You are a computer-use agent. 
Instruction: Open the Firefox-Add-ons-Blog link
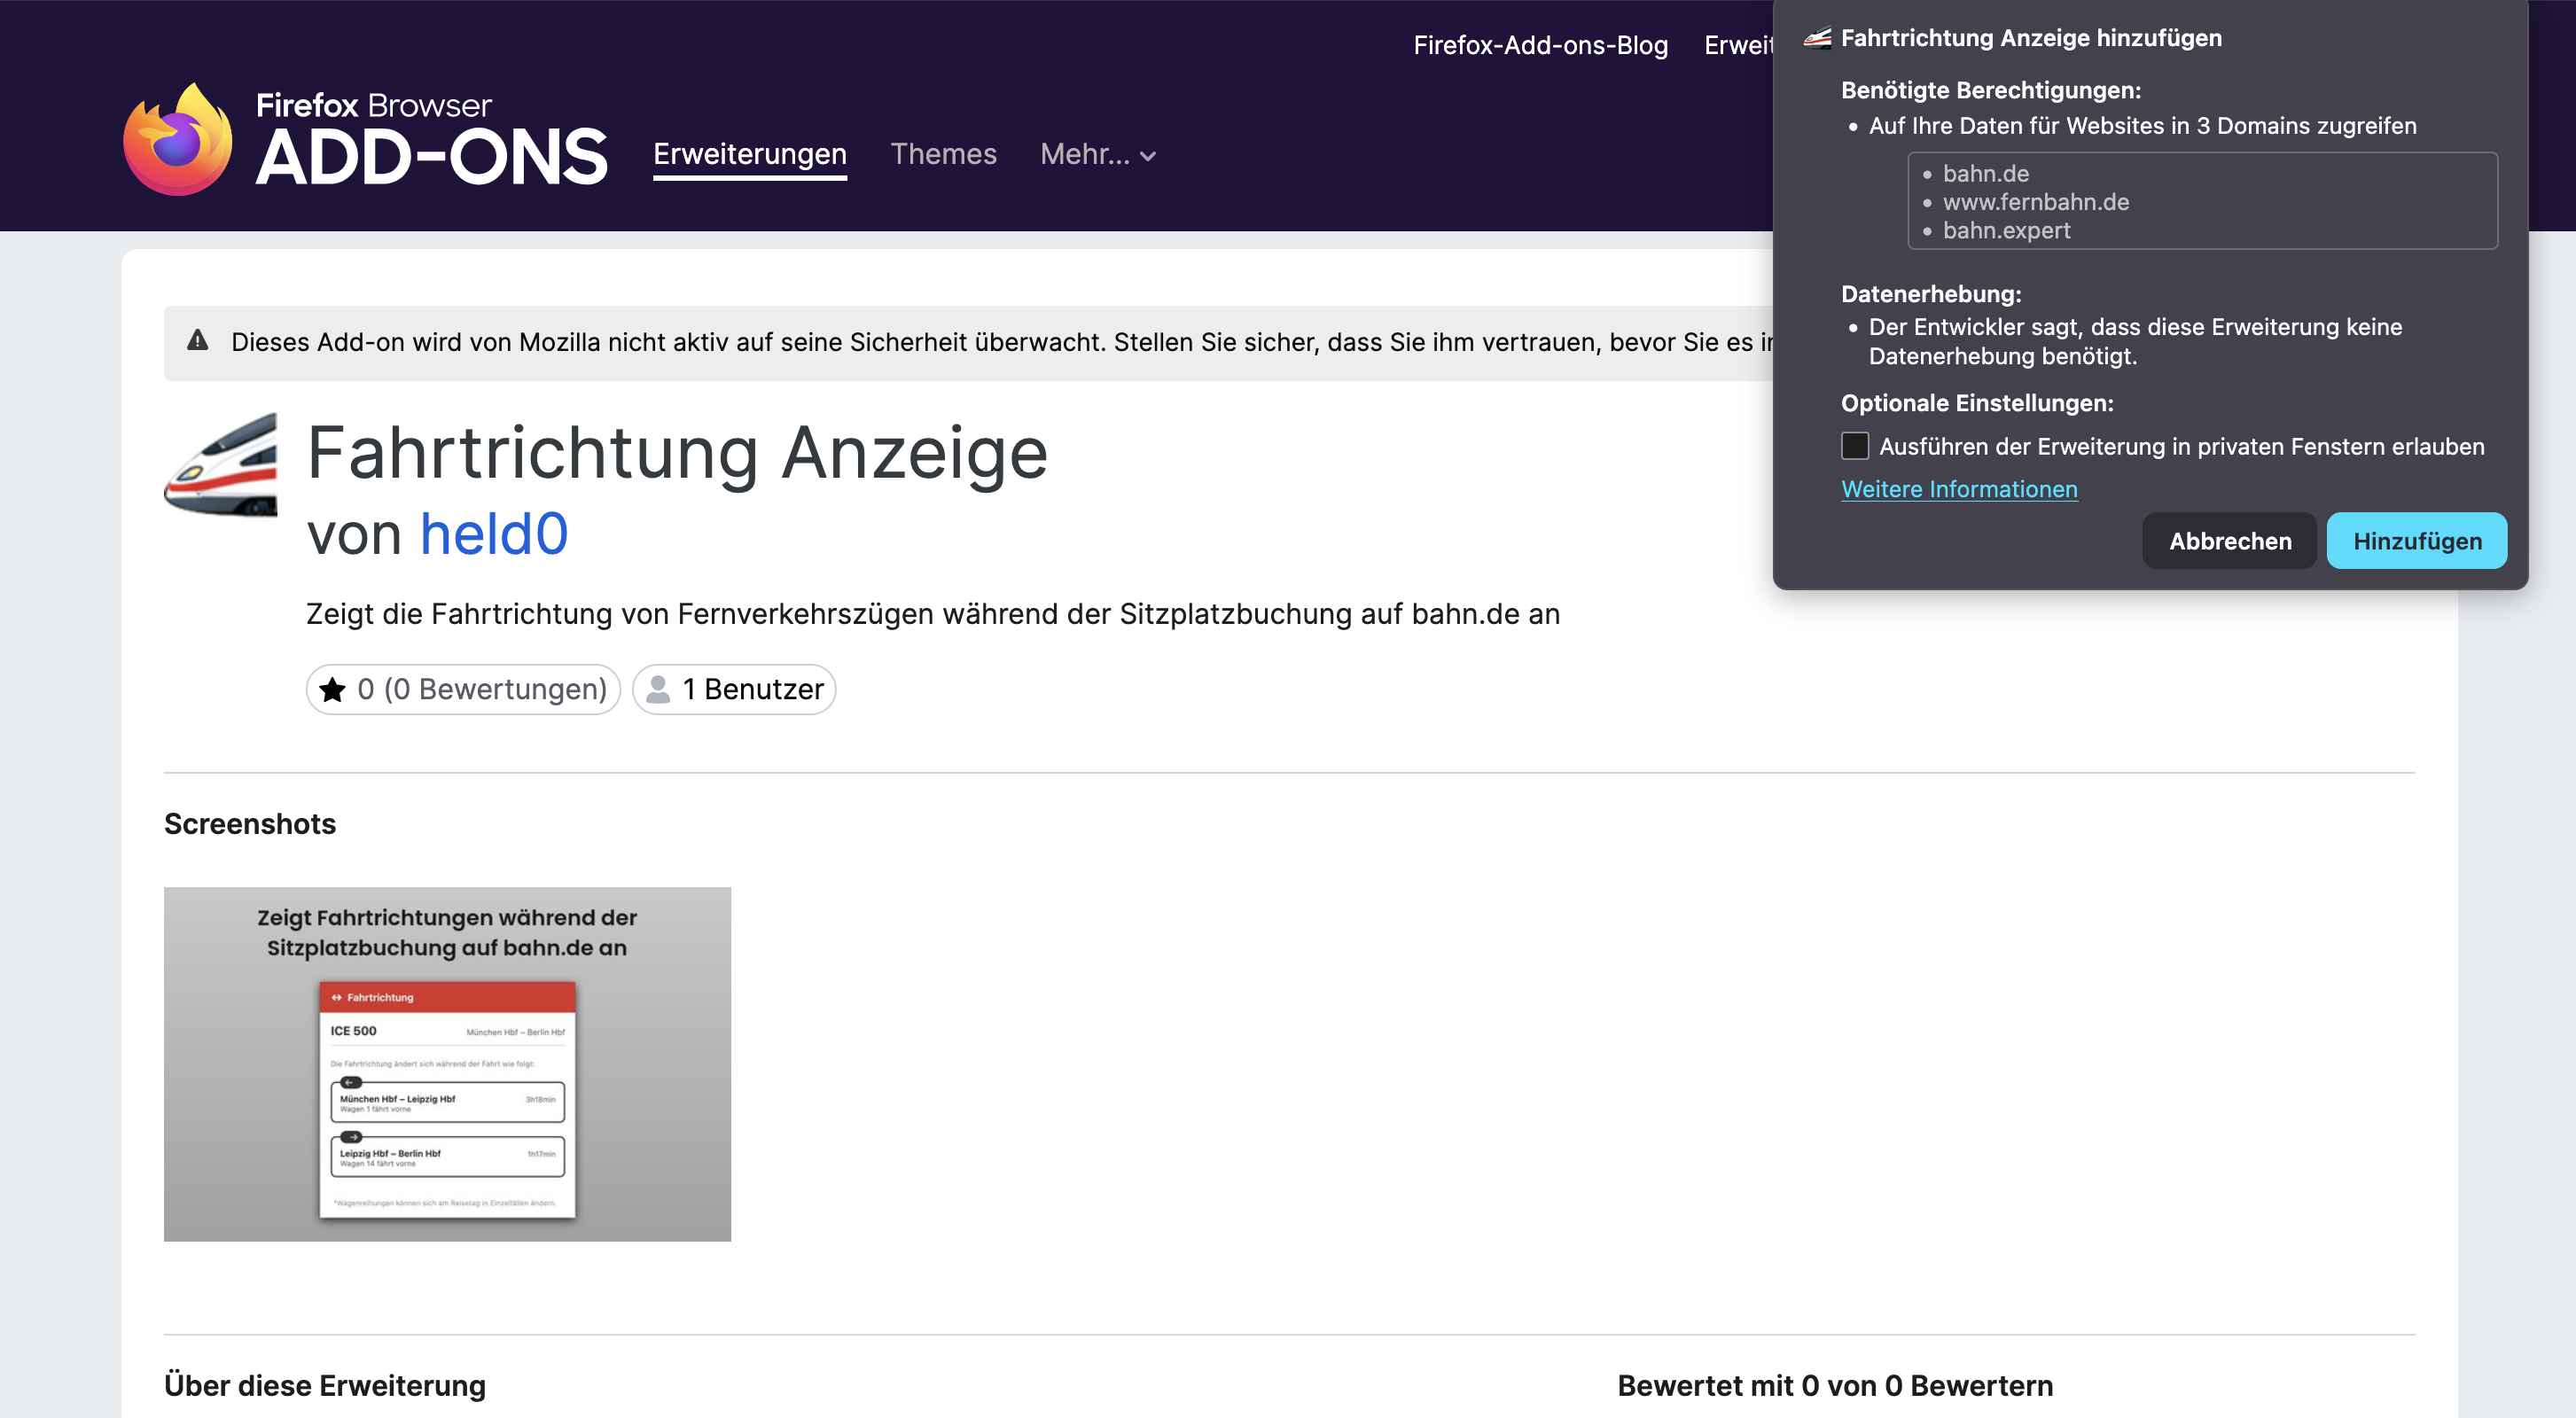(1540, 45)
